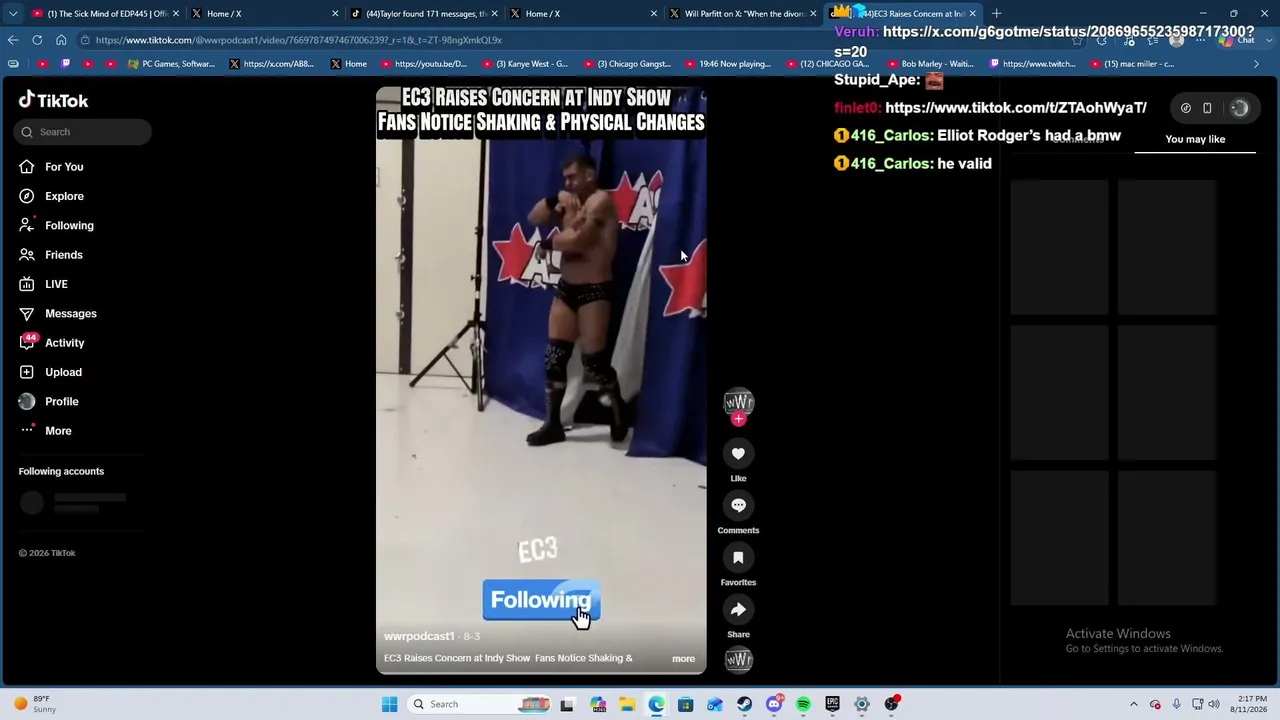Open the video Comments bubble
This screenshot has height=720, width=1280.
[738, 506]
